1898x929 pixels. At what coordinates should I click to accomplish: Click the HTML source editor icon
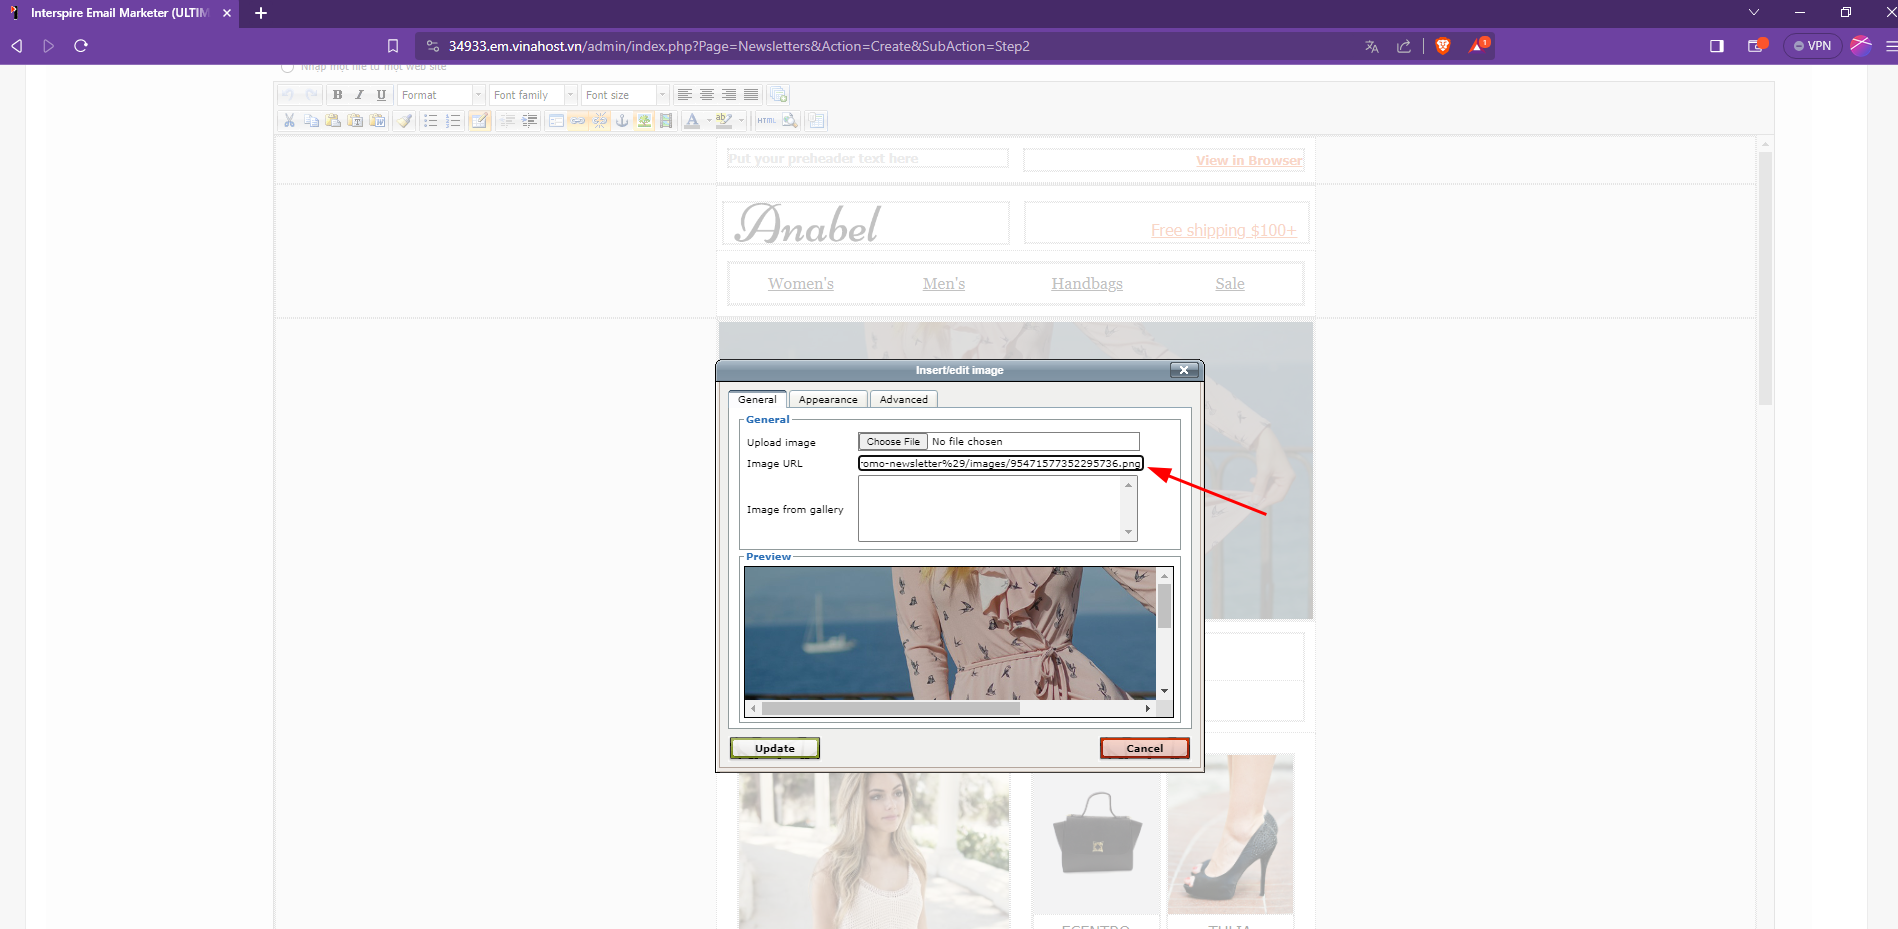pos(766,121)
